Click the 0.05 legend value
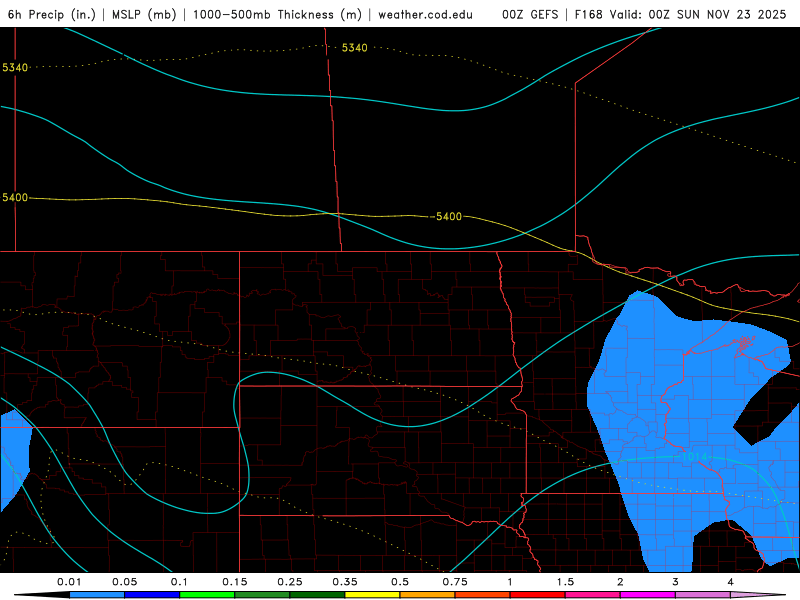Viewport: 800px width, 600px height. 124,582
